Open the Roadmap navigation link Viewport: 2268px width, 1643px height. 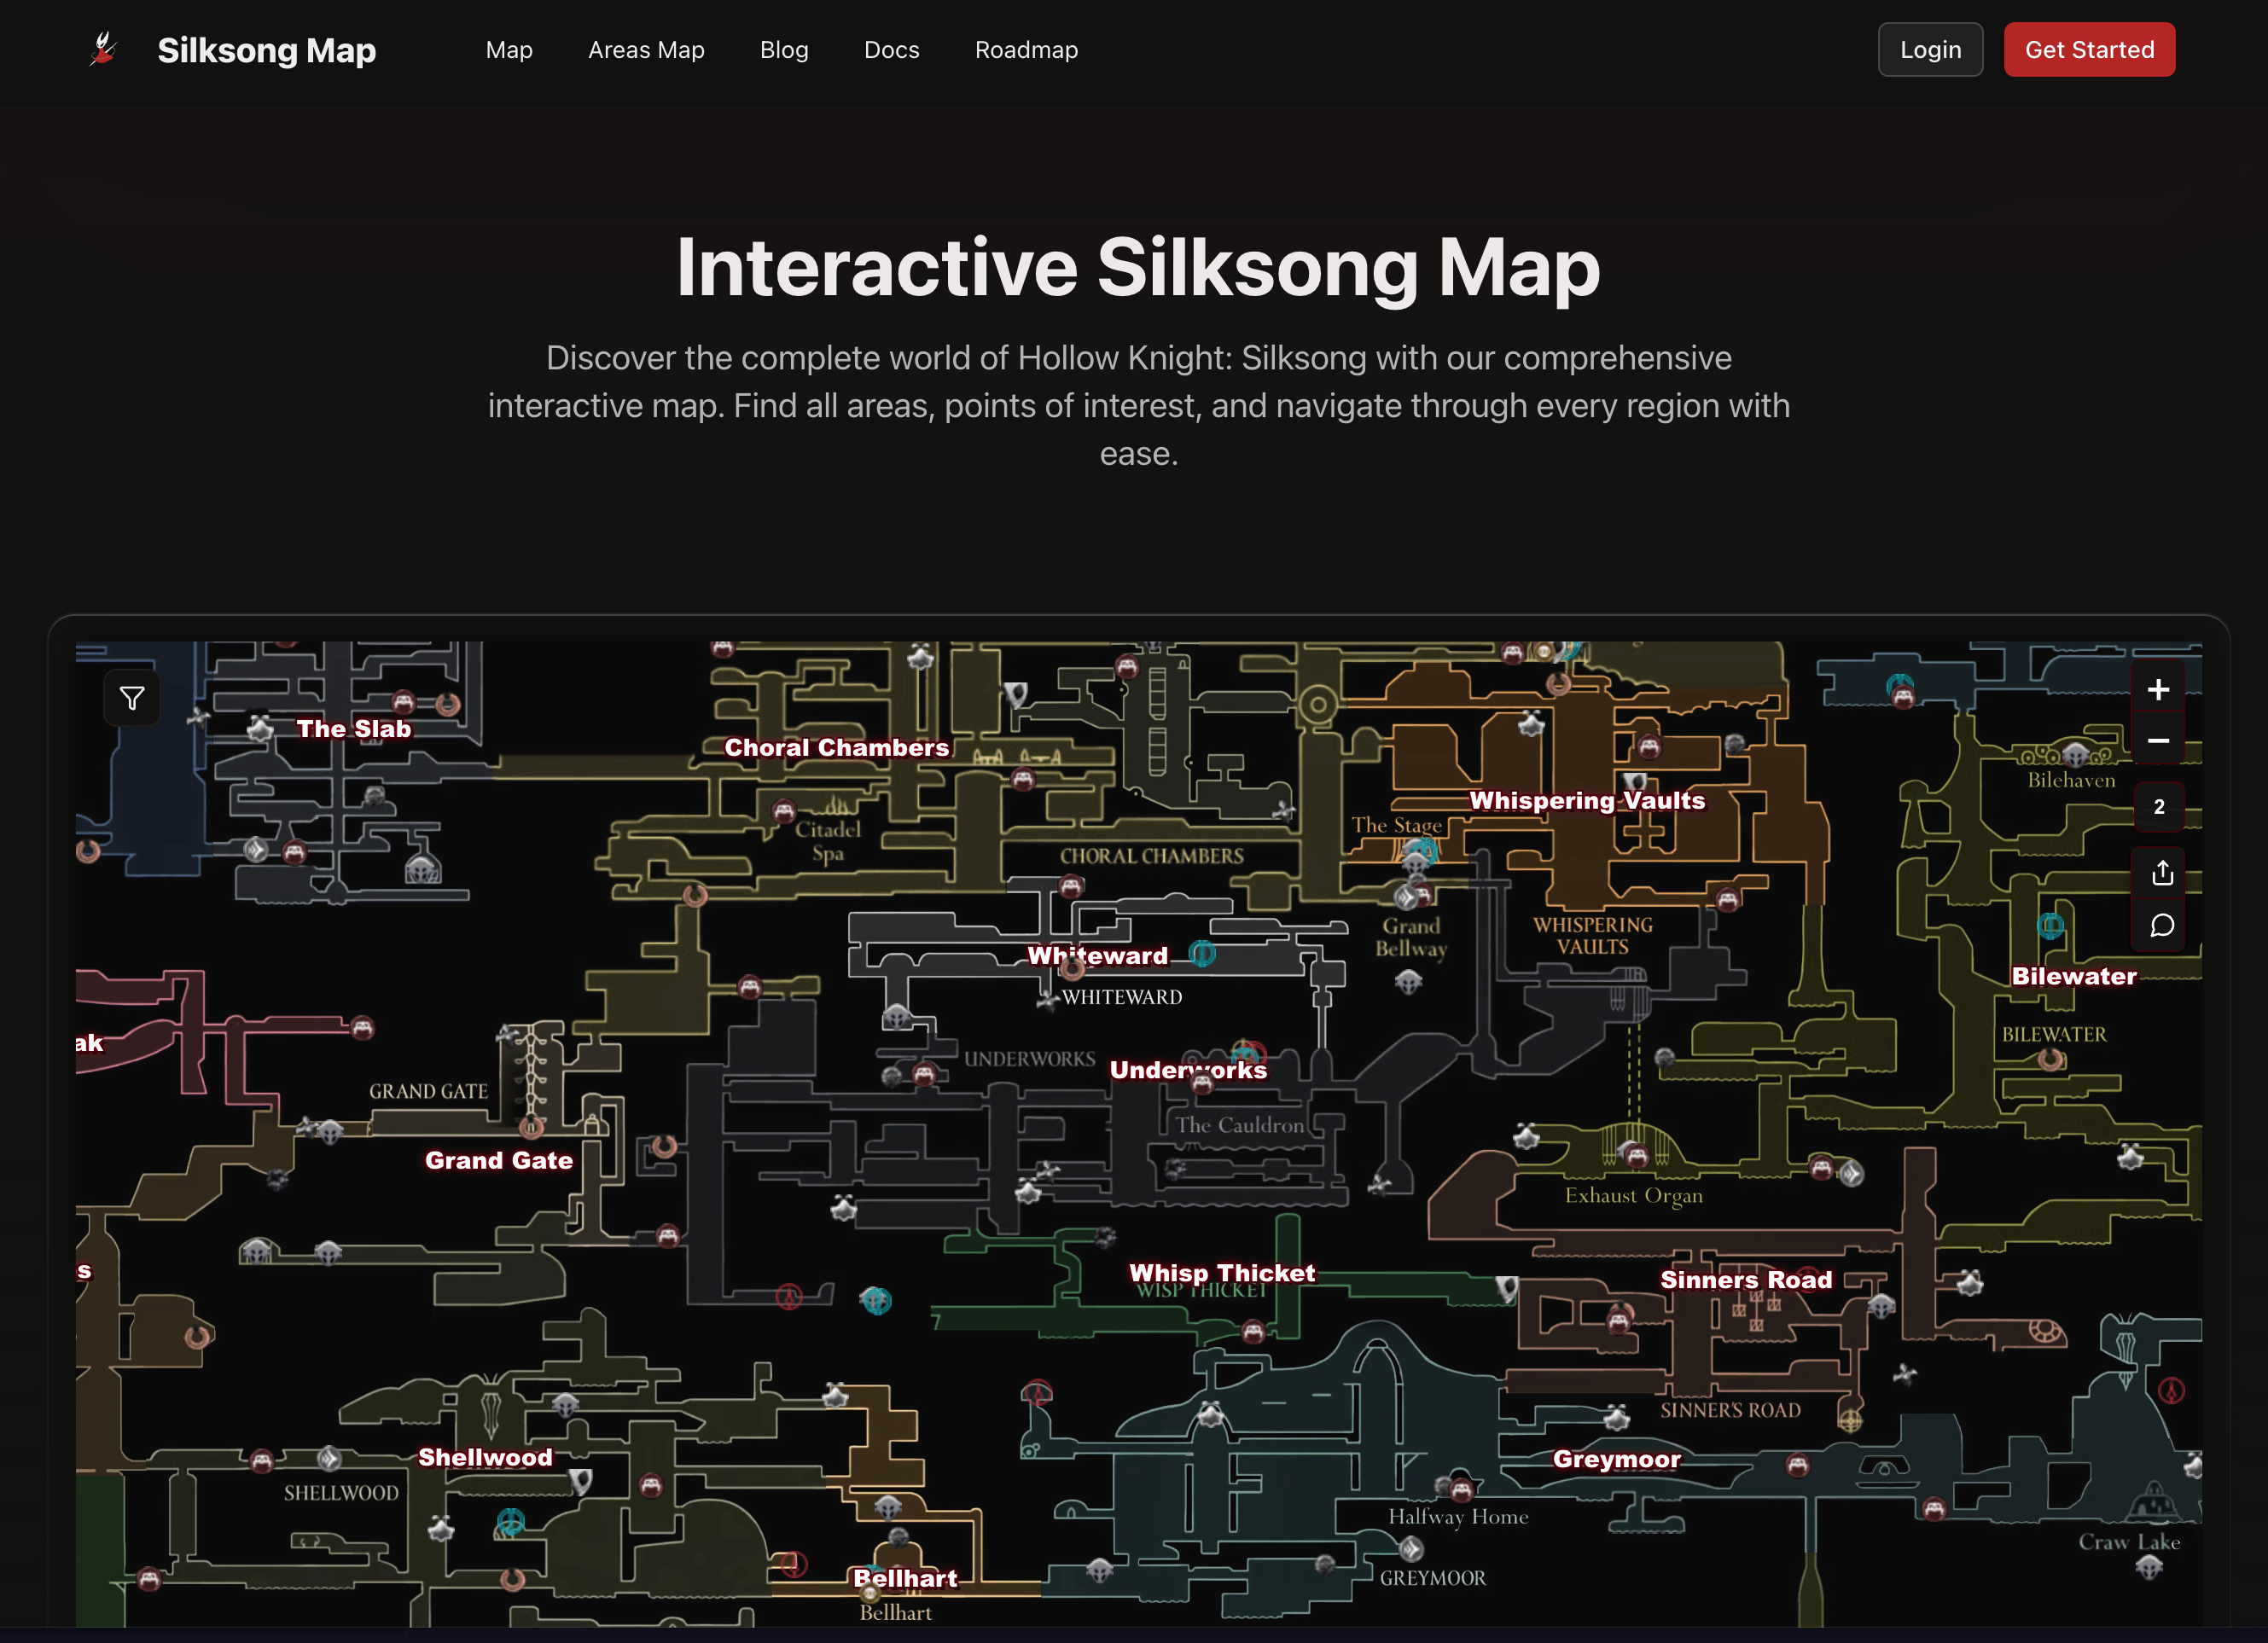(1026, 50)
